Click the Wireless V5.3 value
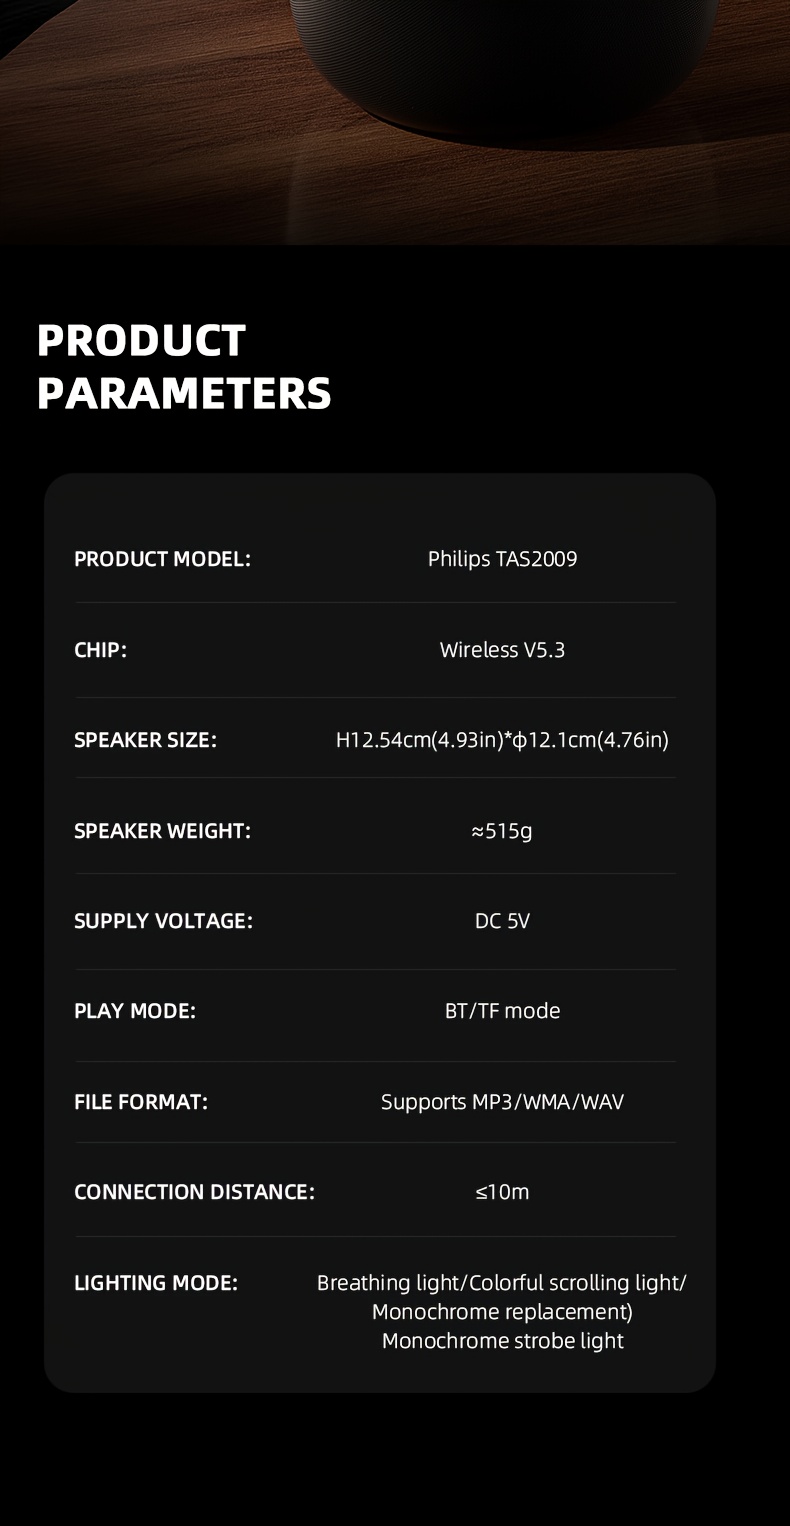The image size is (790, 1526). click(502, 650)
